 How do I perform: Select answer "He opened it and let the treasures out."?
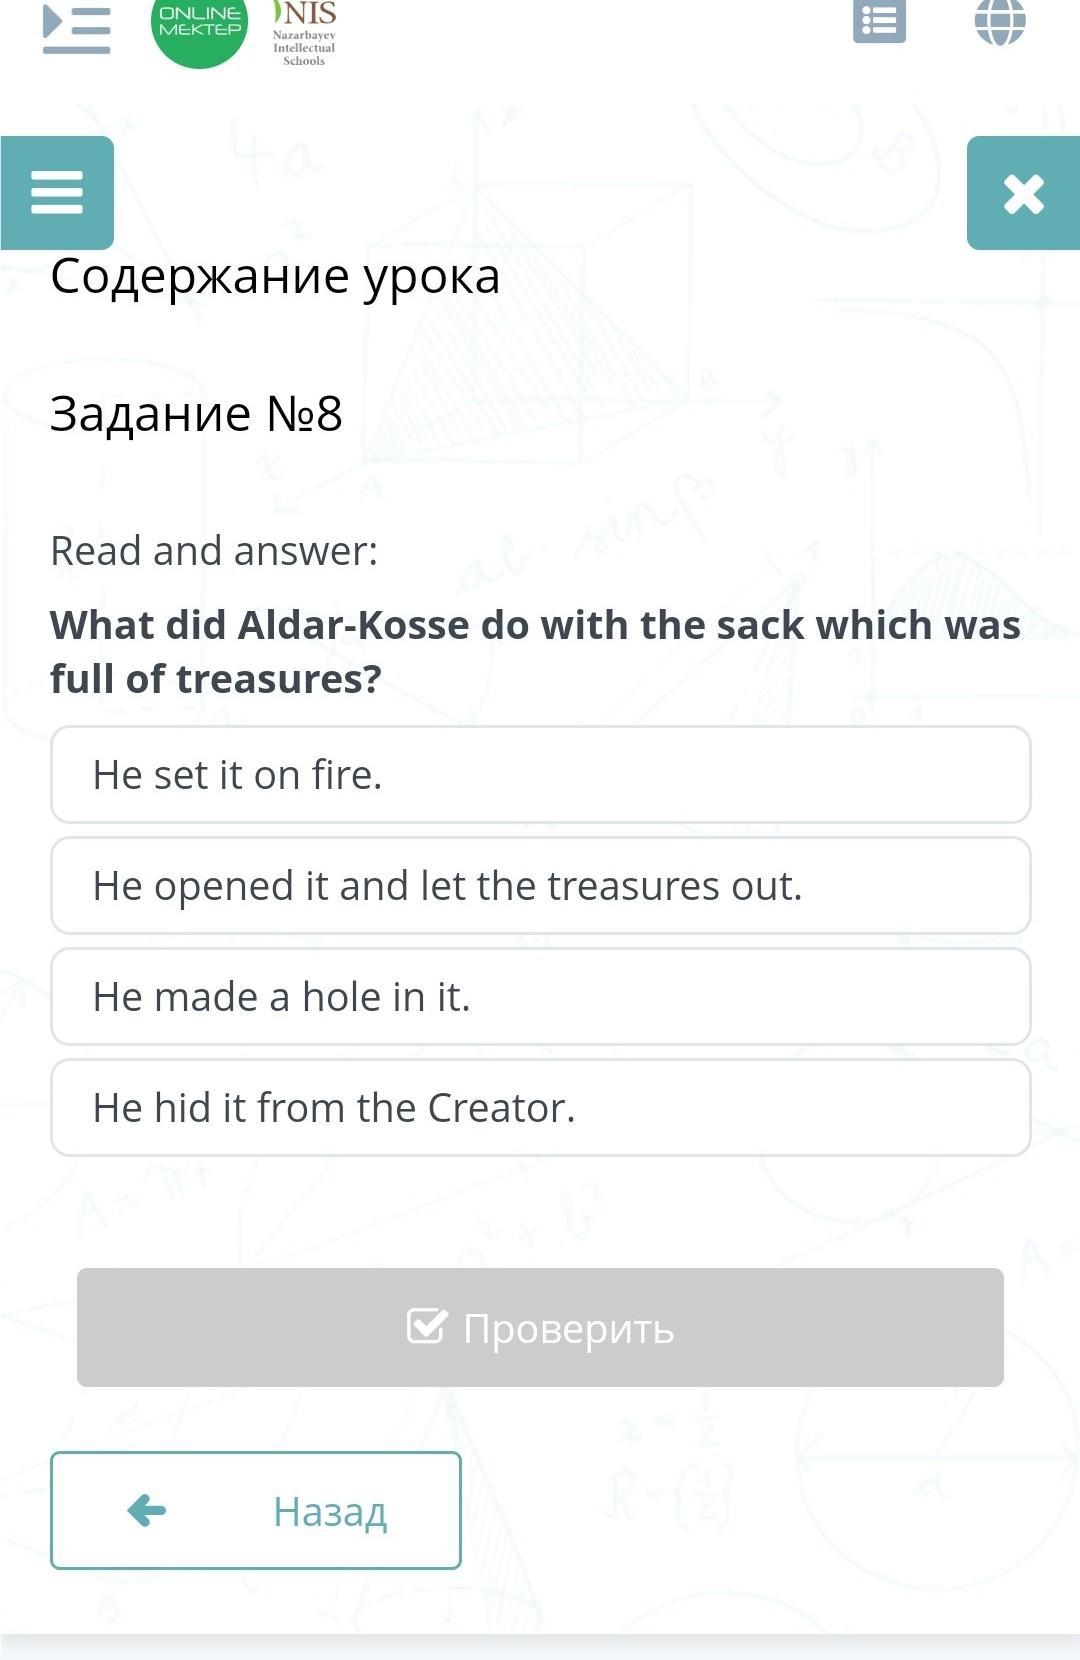(x=540, y=886)
